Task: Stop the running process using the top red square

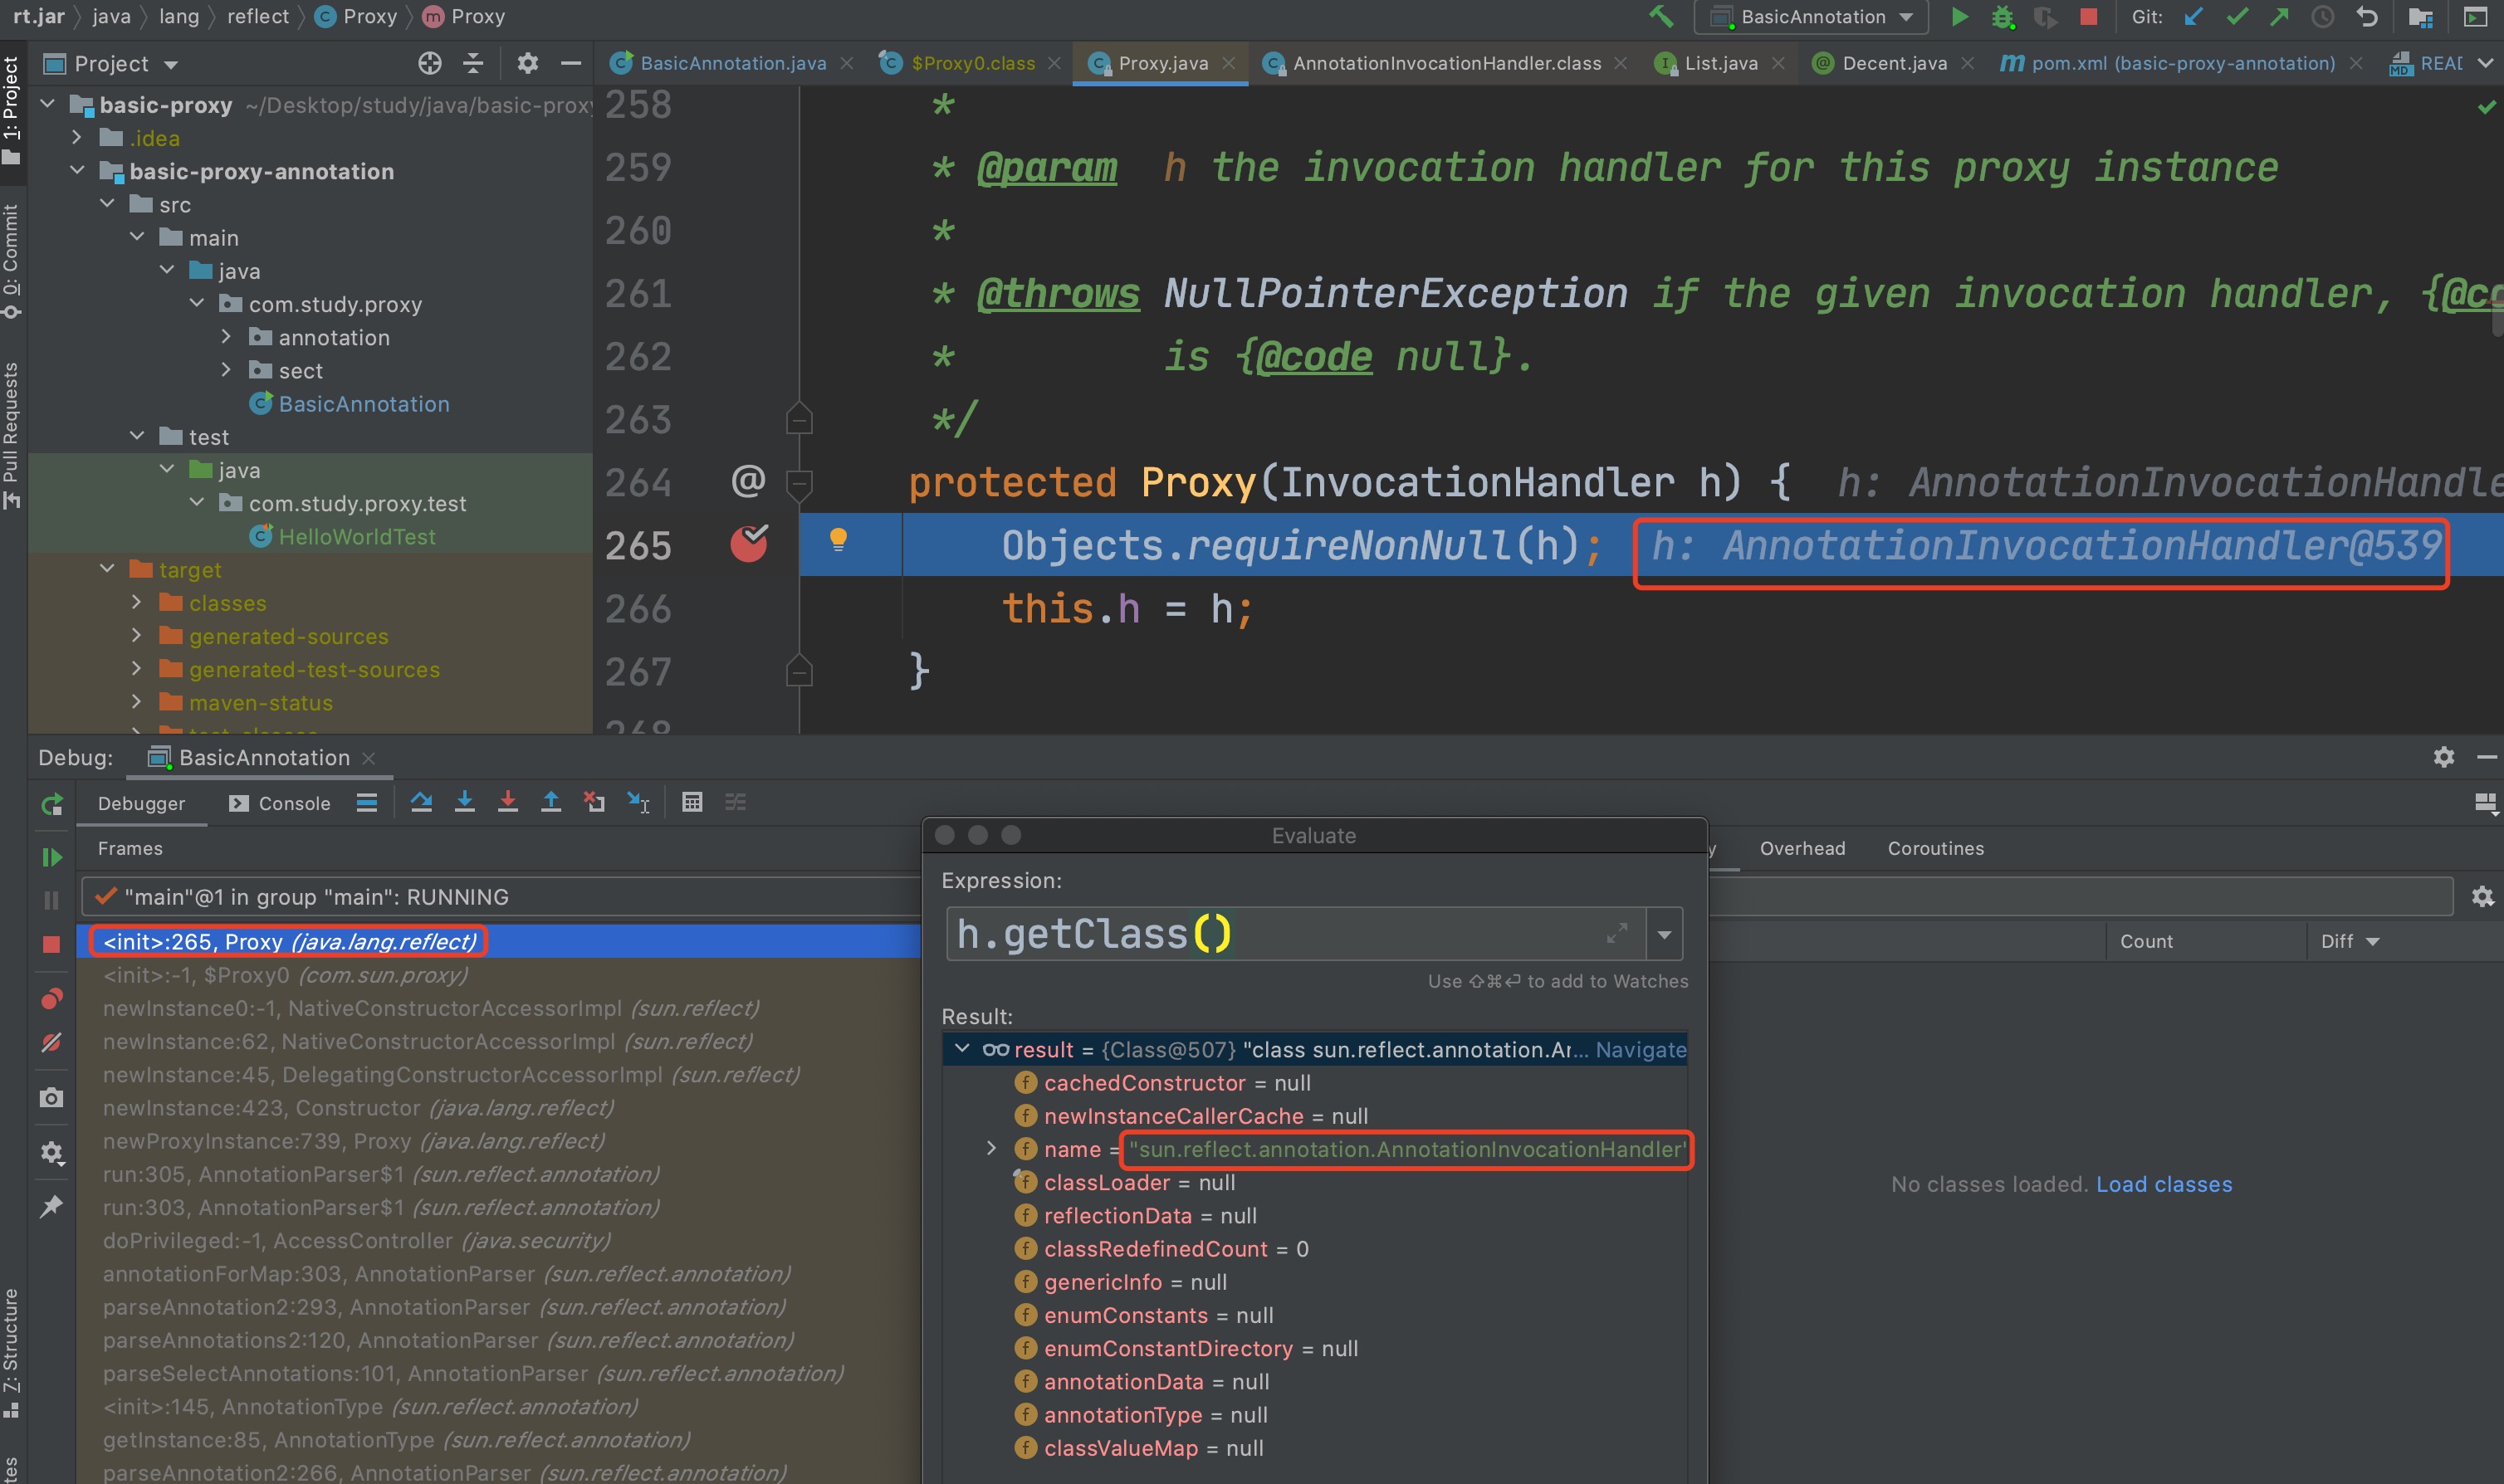Action: (2089, 16)
